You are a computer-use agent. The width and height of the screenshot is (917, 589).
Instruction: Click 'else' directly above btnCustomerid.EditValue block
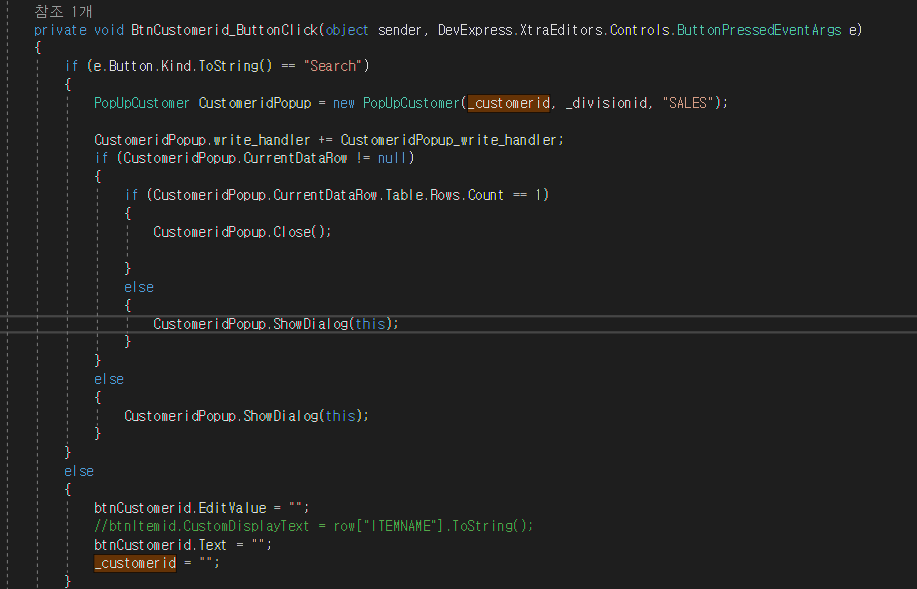(x=79, y=471)
